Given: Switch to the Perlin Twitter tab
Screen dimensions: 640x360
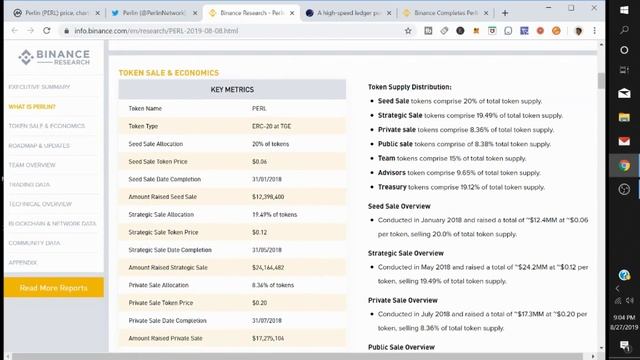Looking at the screenshot, I should click(x=153, y=13).
